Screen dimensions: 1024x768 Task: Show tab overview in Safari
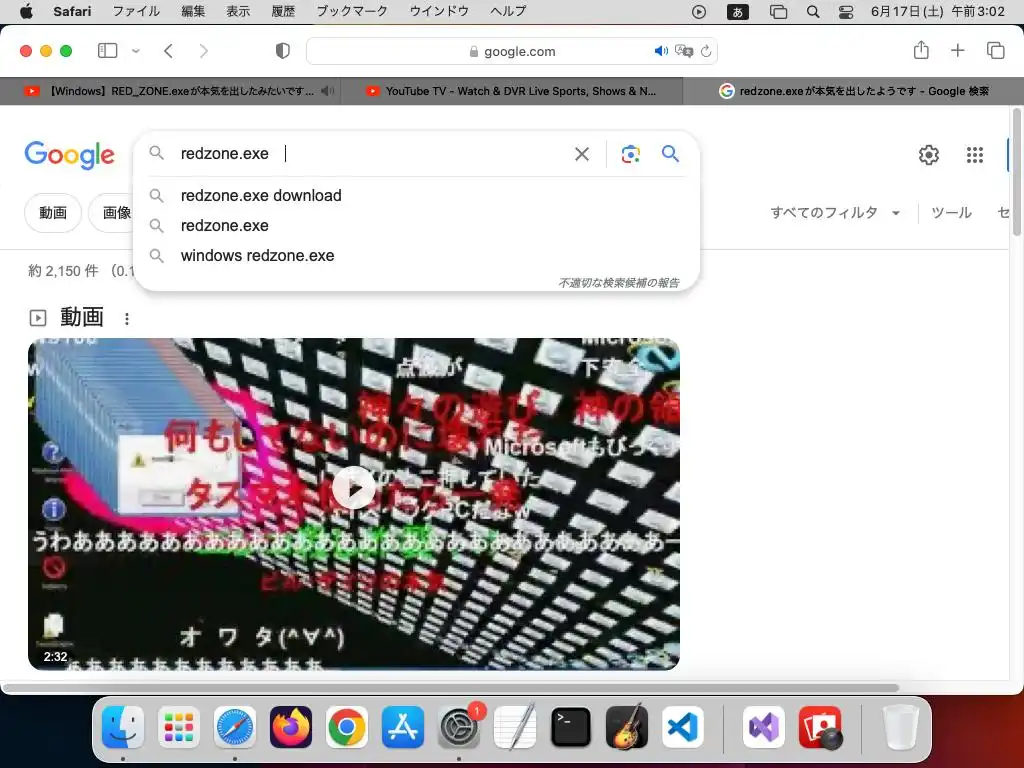pos(995,50)
